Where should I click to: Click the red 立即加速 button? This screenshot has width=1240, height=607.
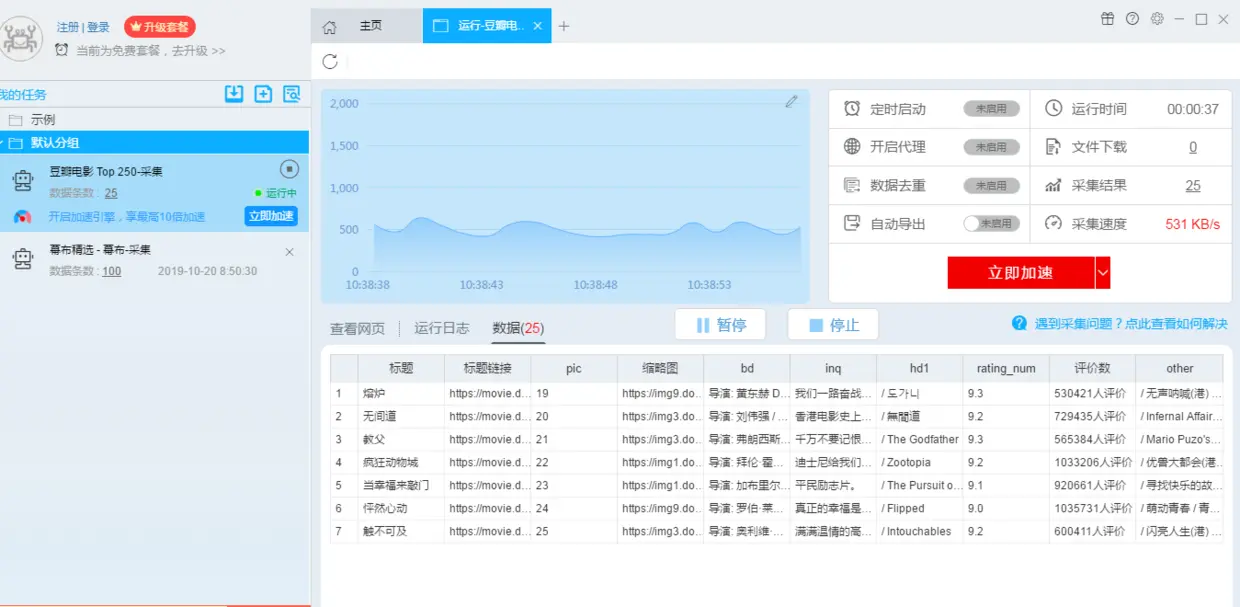click(x=1021, y=272)
